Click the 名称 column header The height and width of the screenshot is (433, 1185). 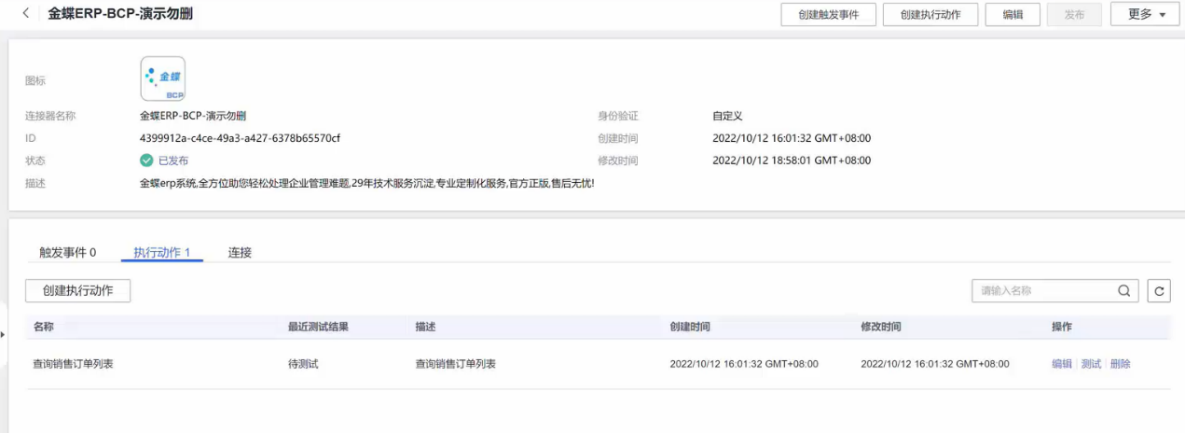(43, 327)
